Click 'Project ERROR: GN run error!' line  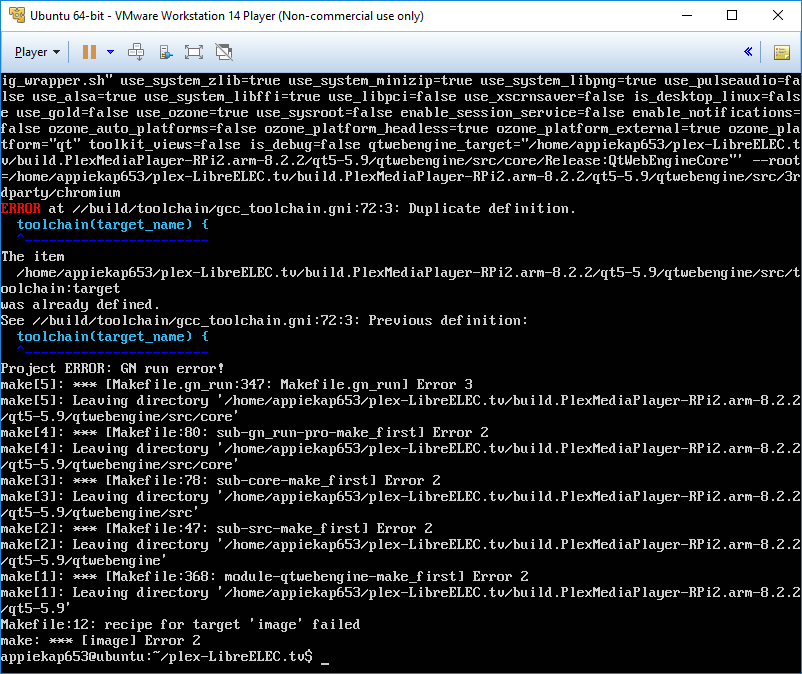(113, 368)
